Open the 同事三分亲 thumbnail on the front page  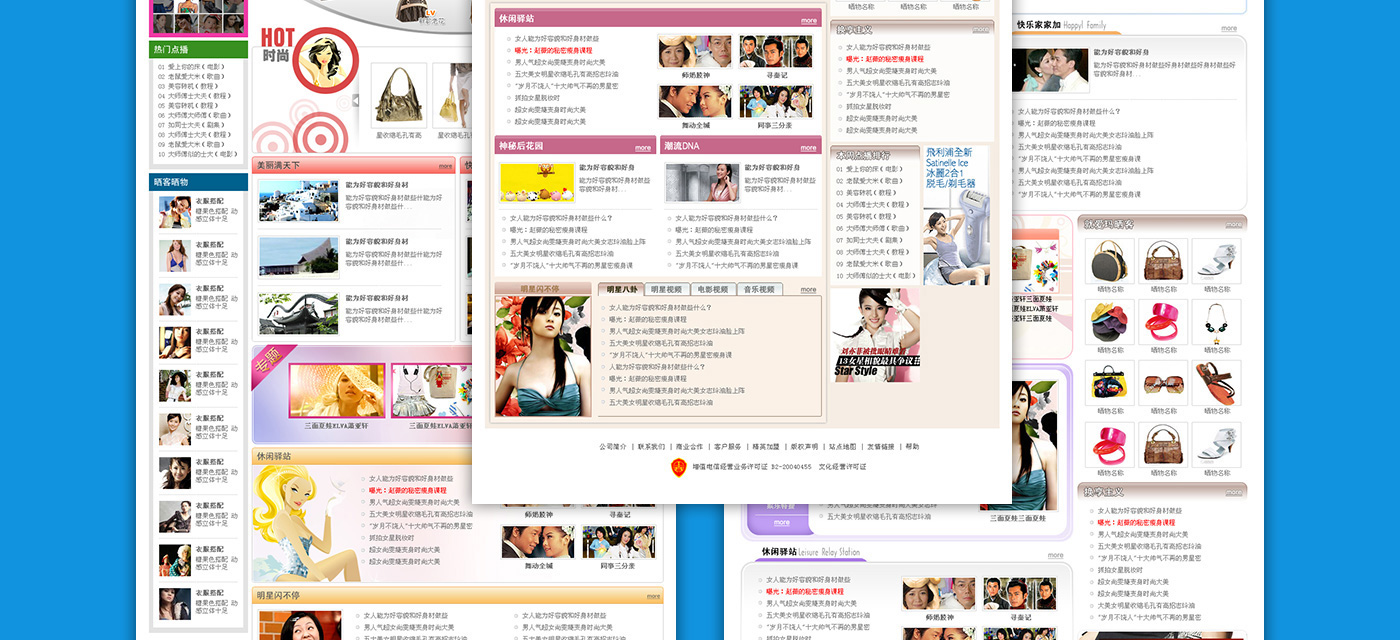(x=776, y=102)
